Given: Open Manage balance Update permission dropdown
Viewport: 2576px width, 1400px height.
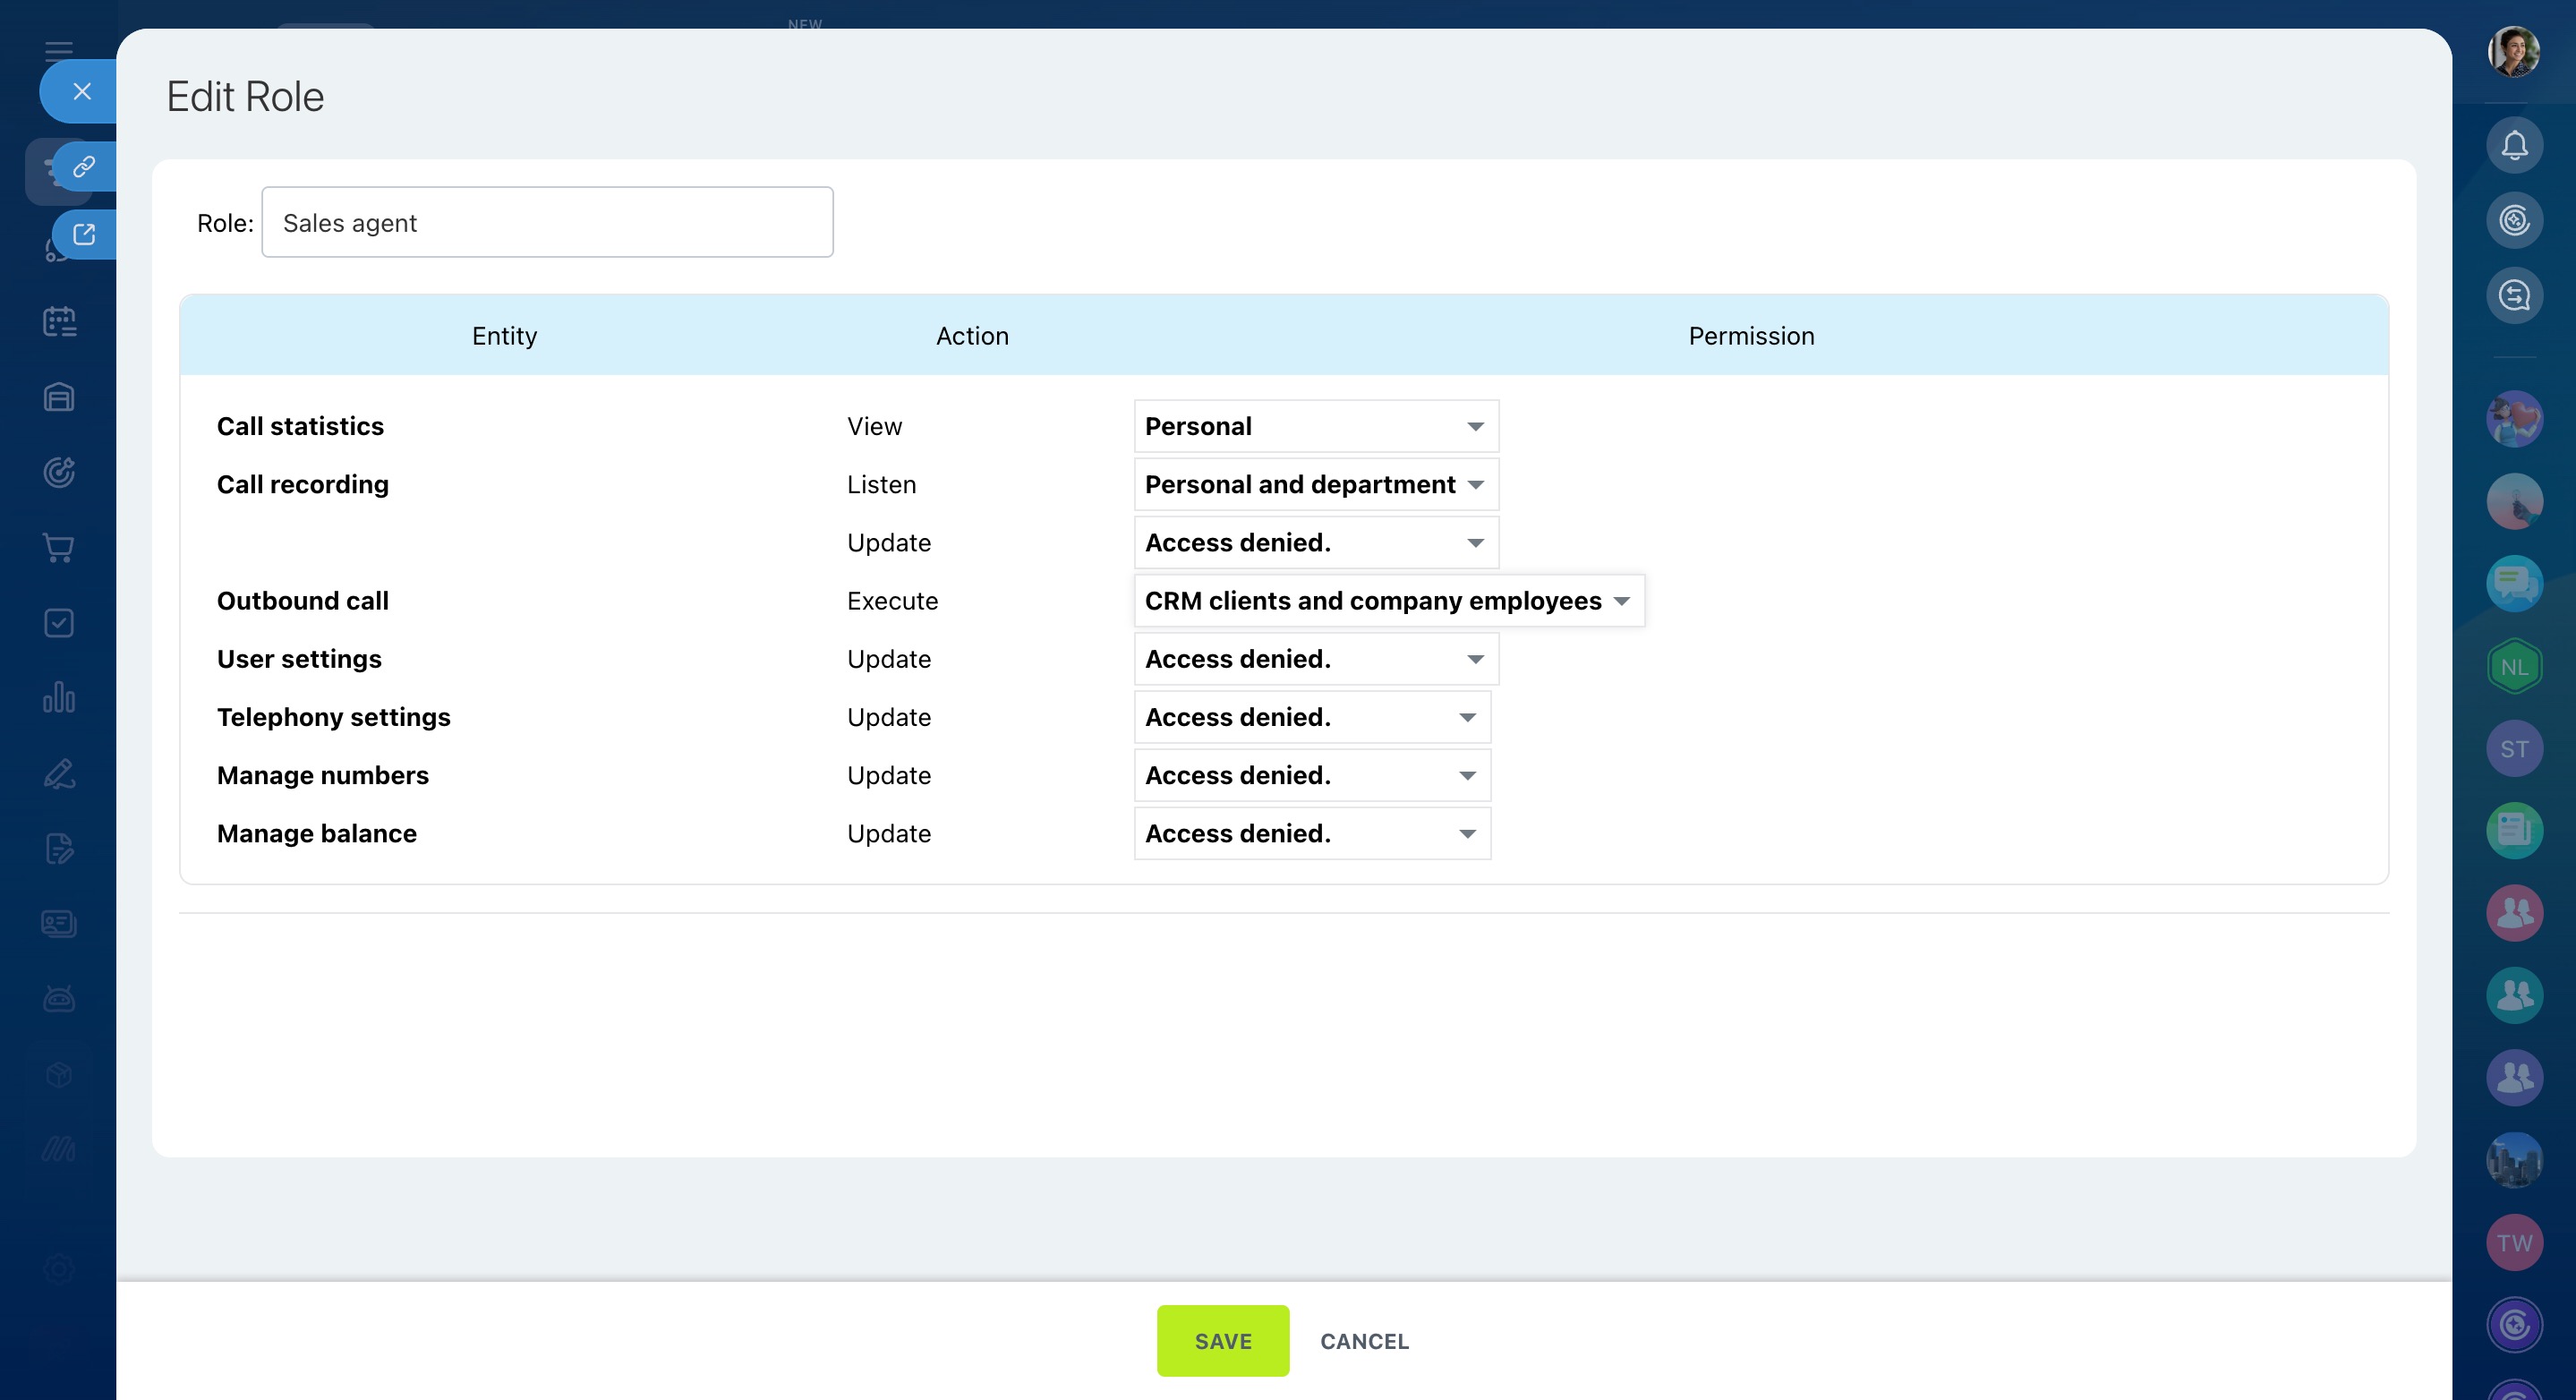Looking at the screenshot, I should tap(1311, 833).
